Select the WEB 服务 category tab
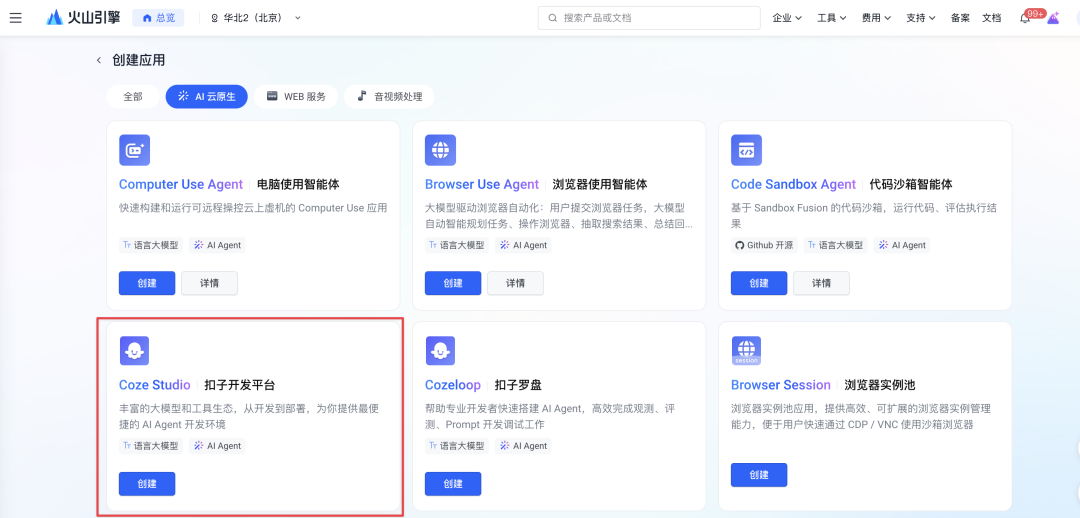Image resolution: width=1080 pixels, height=518 pixels. coord(295,97)
